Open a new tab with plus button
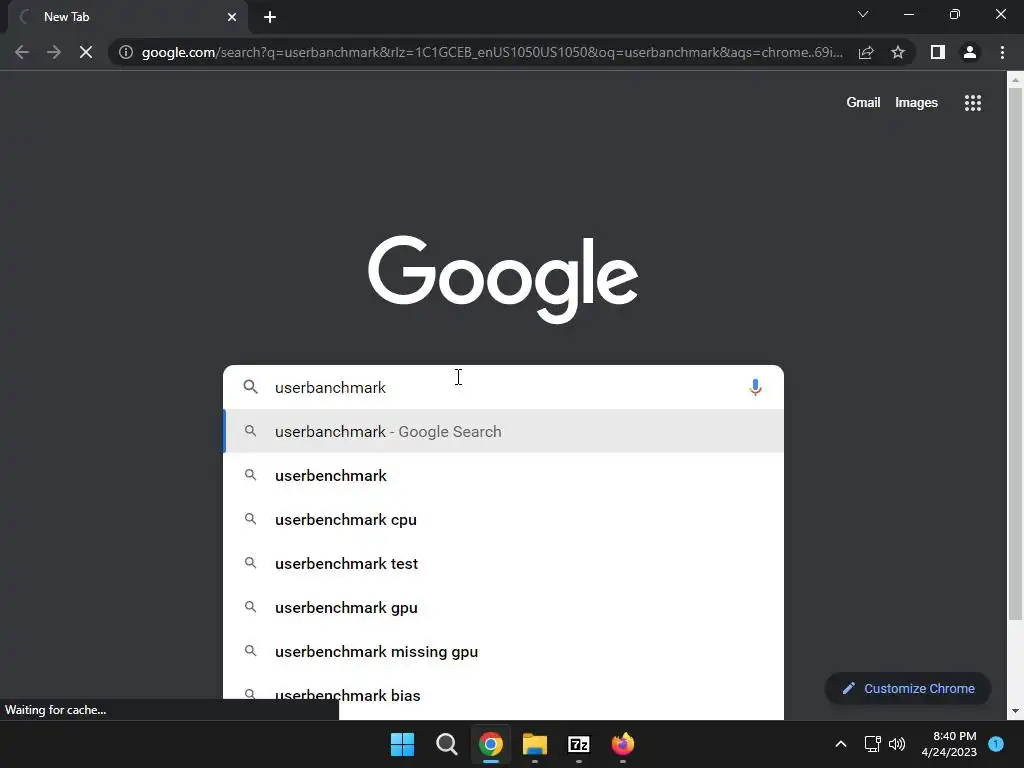 click(270, 17)
